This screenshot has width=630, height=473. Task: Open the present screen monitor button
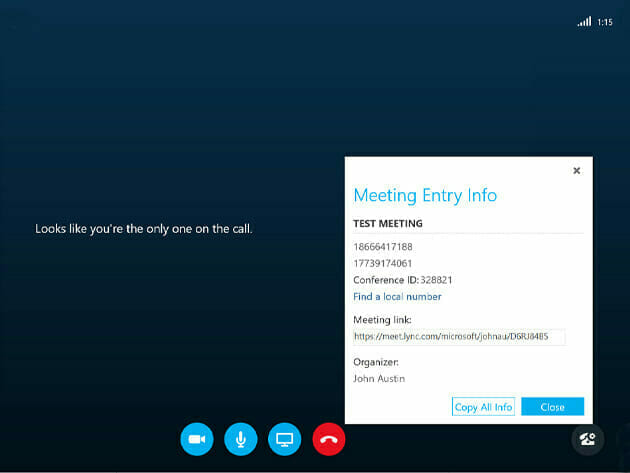(284, 439)
